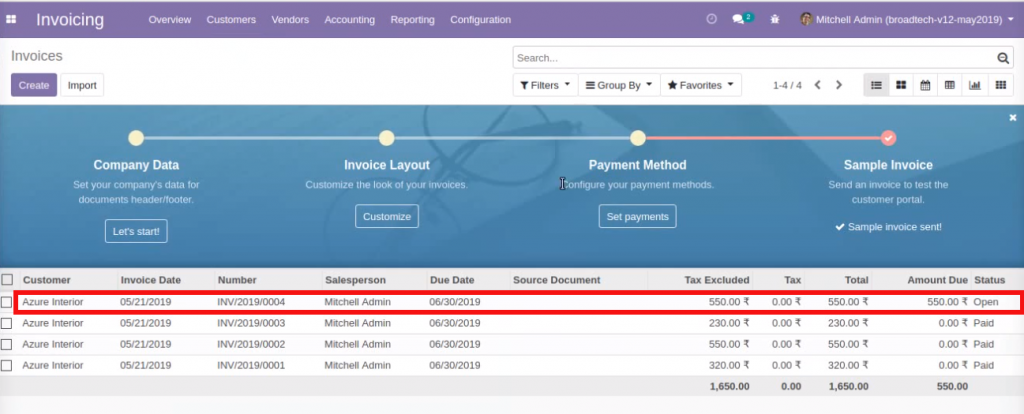Click the search magnifier icon
Screen dimensions: 1024x414
coord(1003,58)
